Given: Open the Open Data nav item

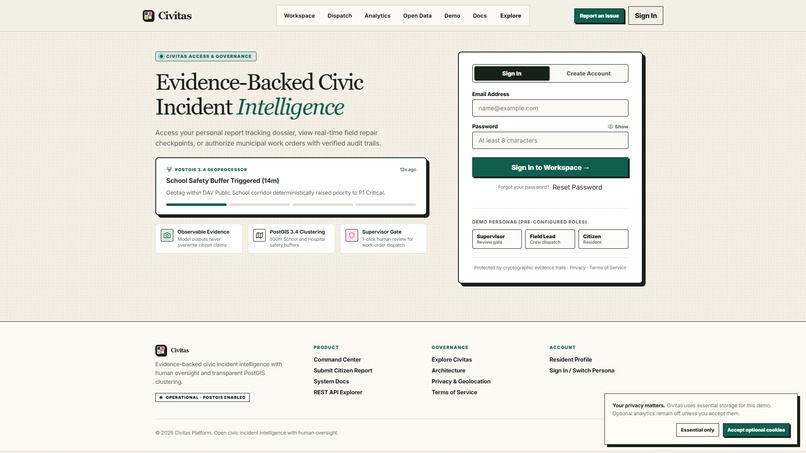Looking at the screenshot, I should pyautogui.click(x=417, y=16).
